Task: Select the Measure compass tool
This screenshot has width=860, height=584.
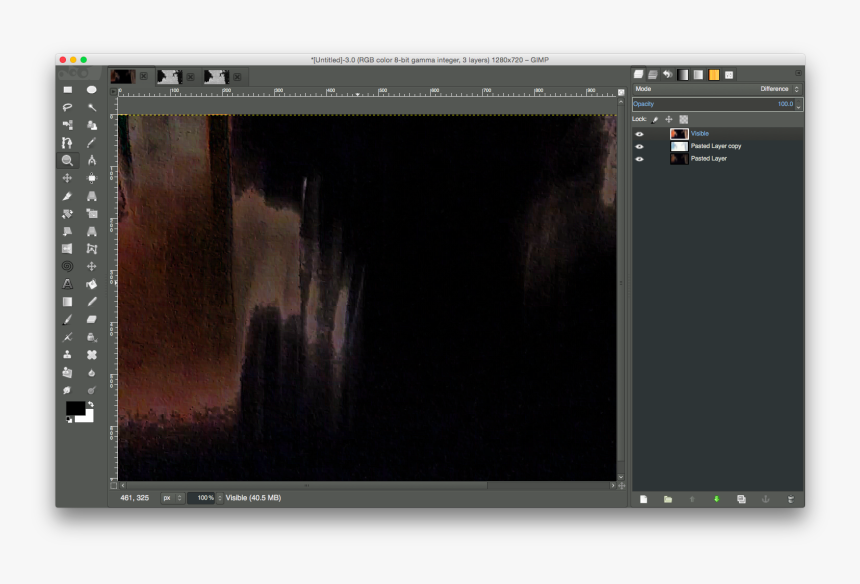Action: 92,160
